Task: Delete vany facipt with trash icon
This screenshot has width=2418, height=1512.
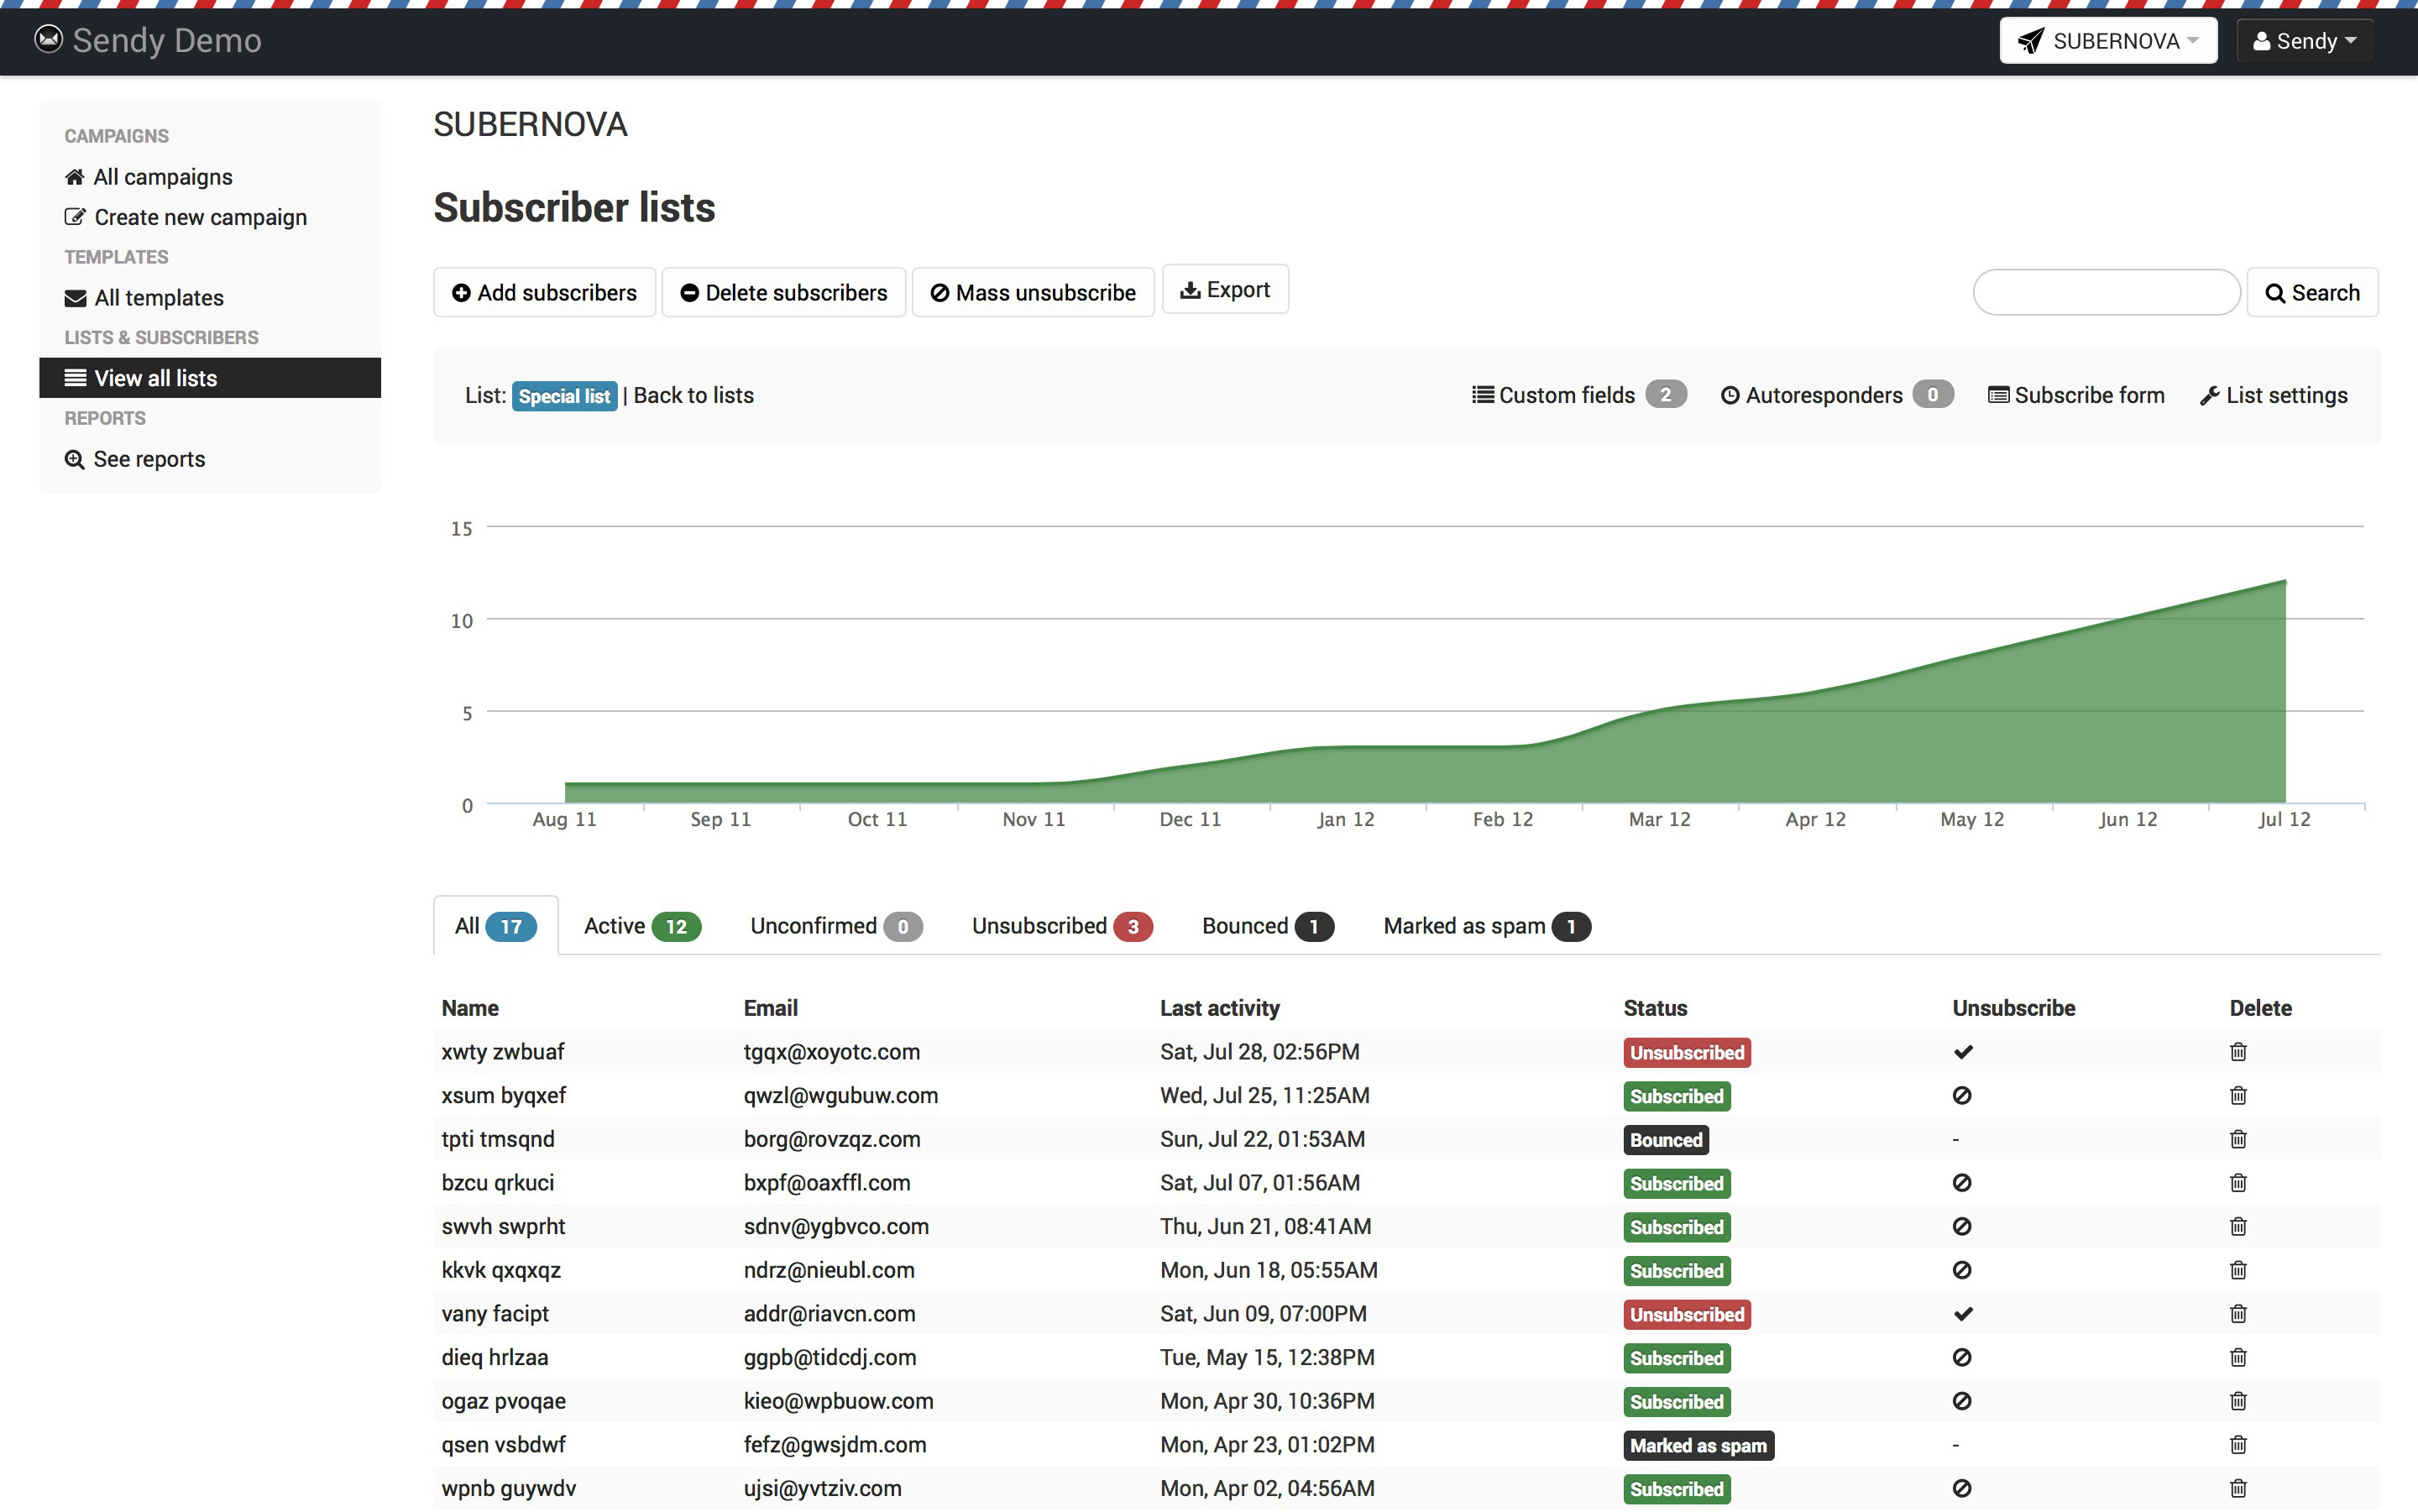Action: coord(2238,1314)
